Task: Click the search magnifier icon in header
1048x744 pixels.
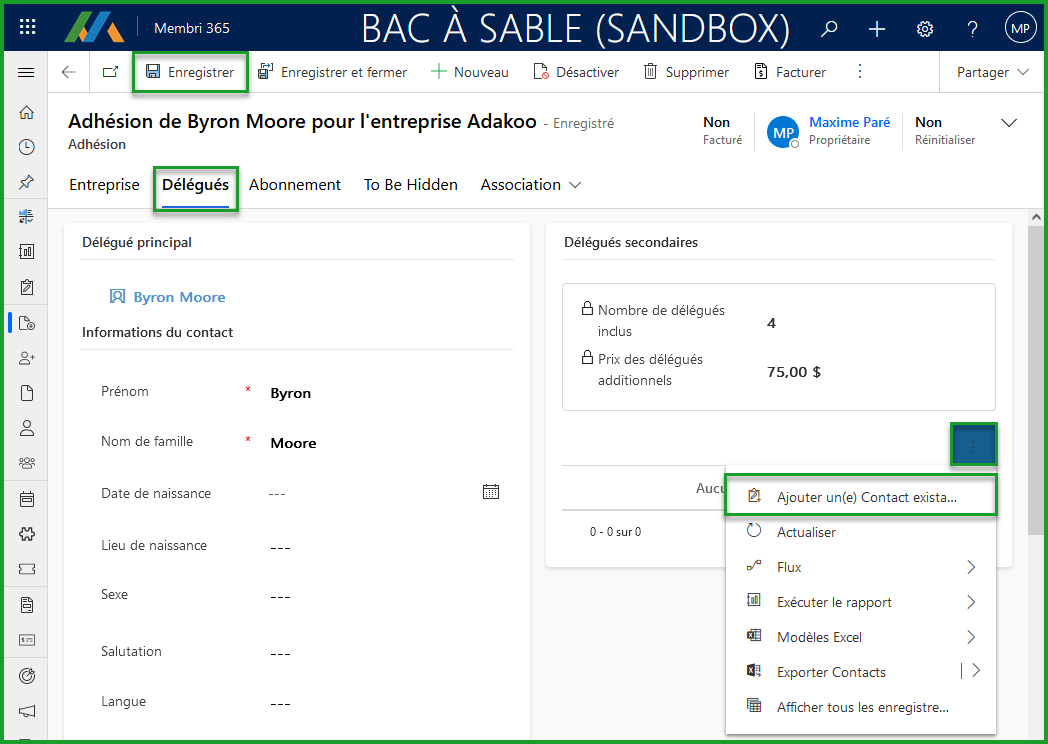Action: point(829,29)
